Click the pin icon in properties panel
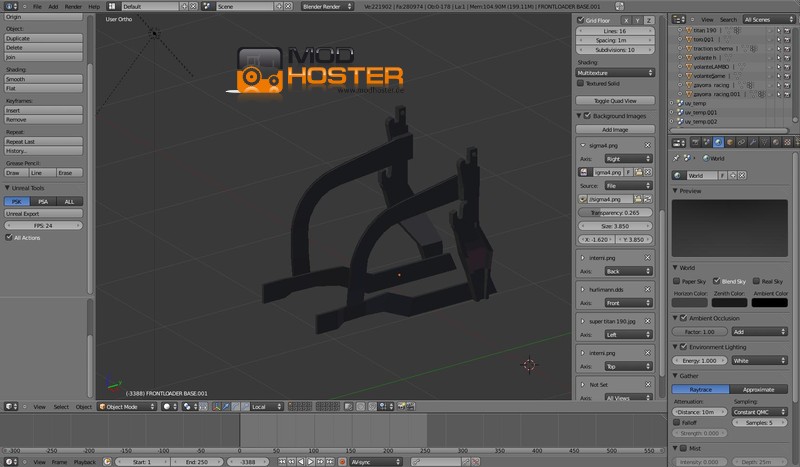 click(677, 158)
